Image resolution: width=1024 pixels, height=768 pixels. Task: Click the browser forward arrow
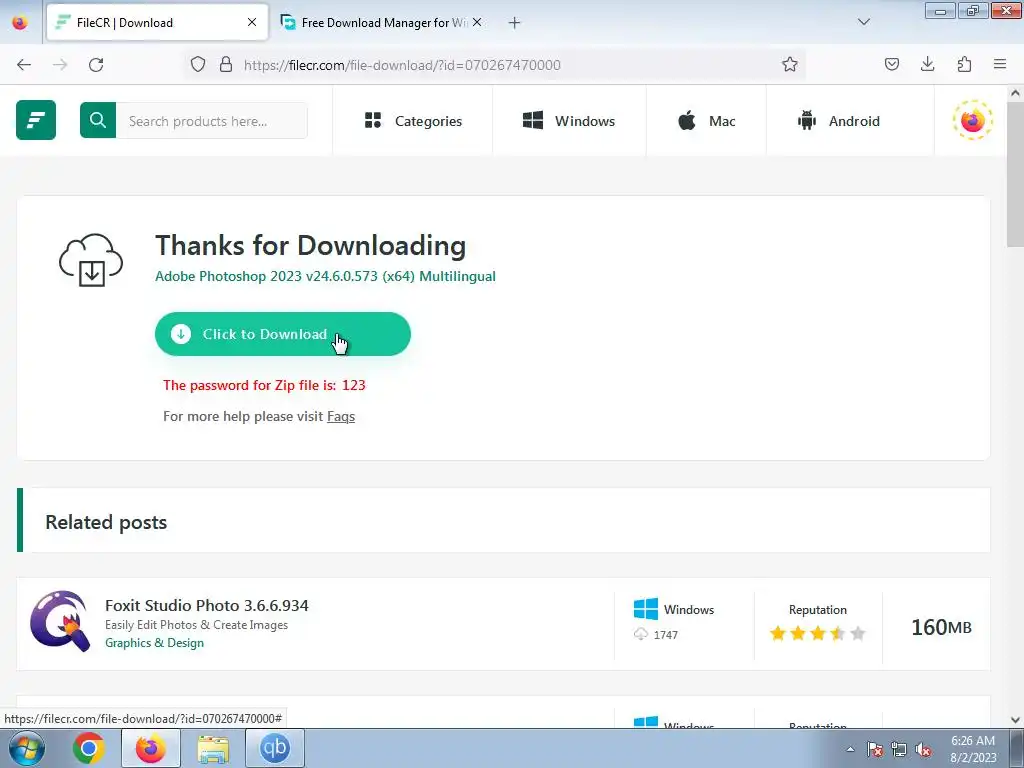coord(60,65)
